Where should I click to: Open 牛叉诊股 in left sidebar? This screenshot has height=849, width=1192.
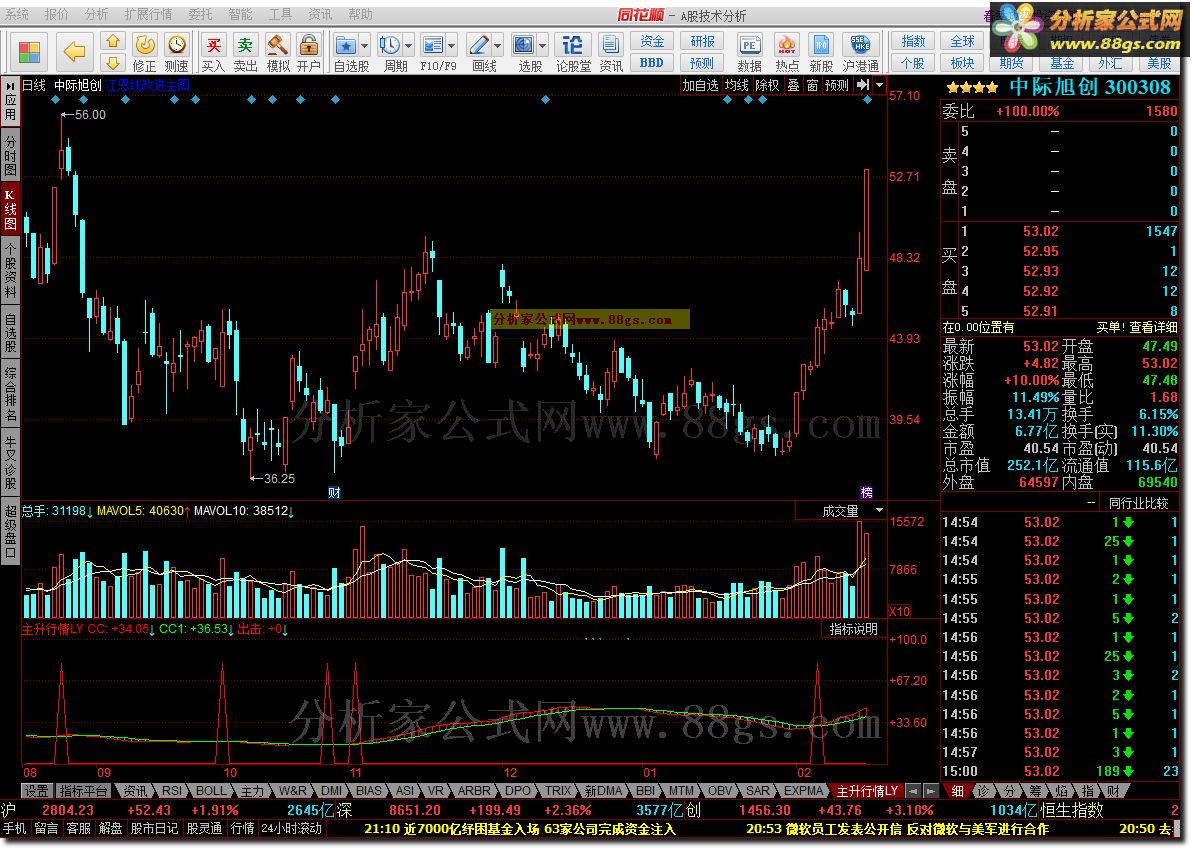[10, 462]
